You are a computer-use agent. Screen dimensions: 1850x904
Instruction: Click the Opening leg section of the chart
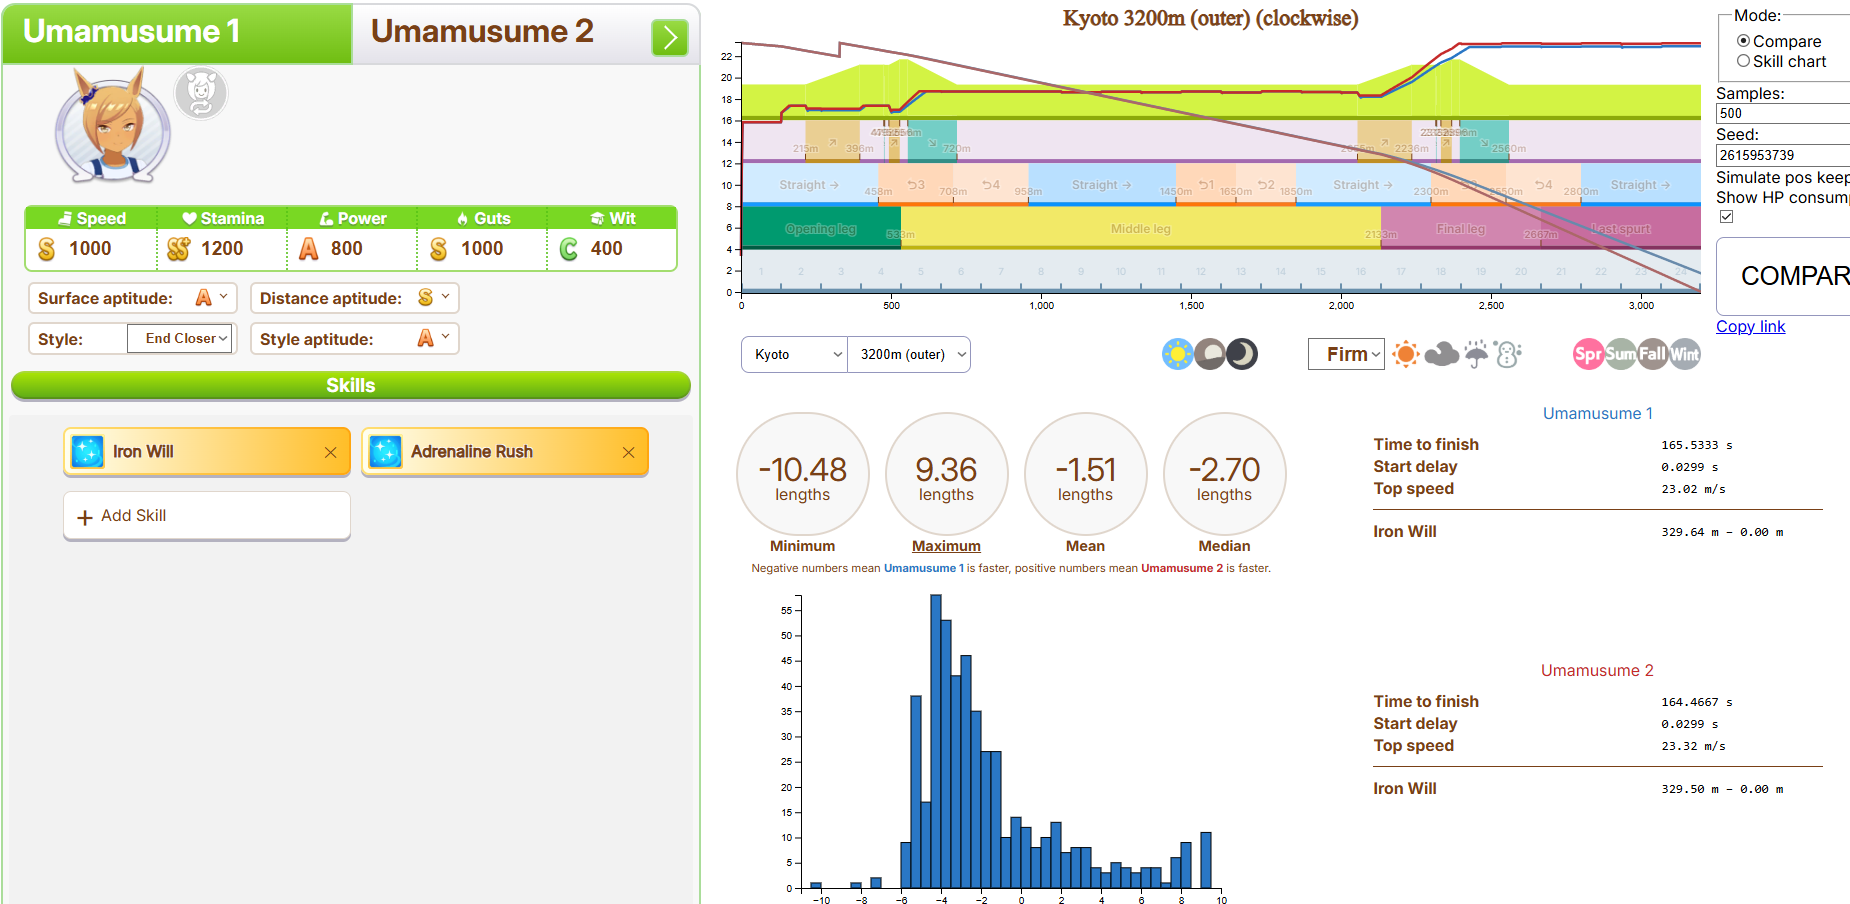pos(821,228)
